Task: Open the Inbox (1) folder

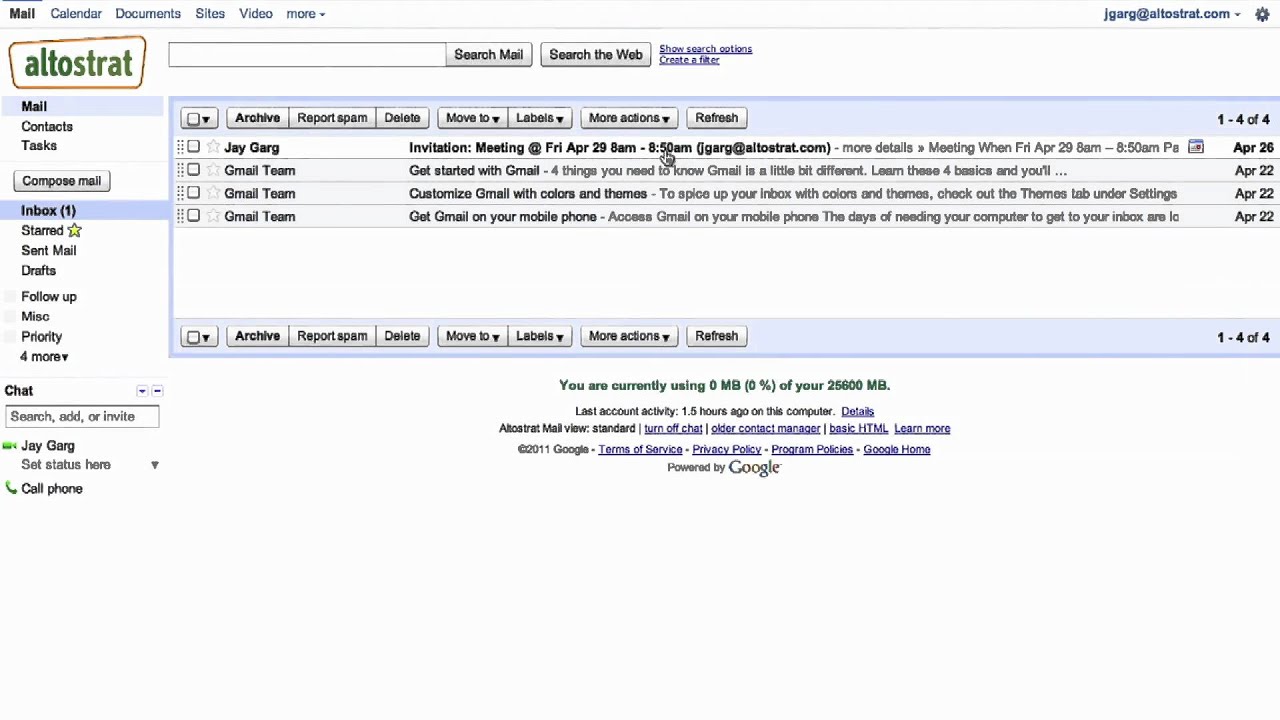Action: coord(48,211)
